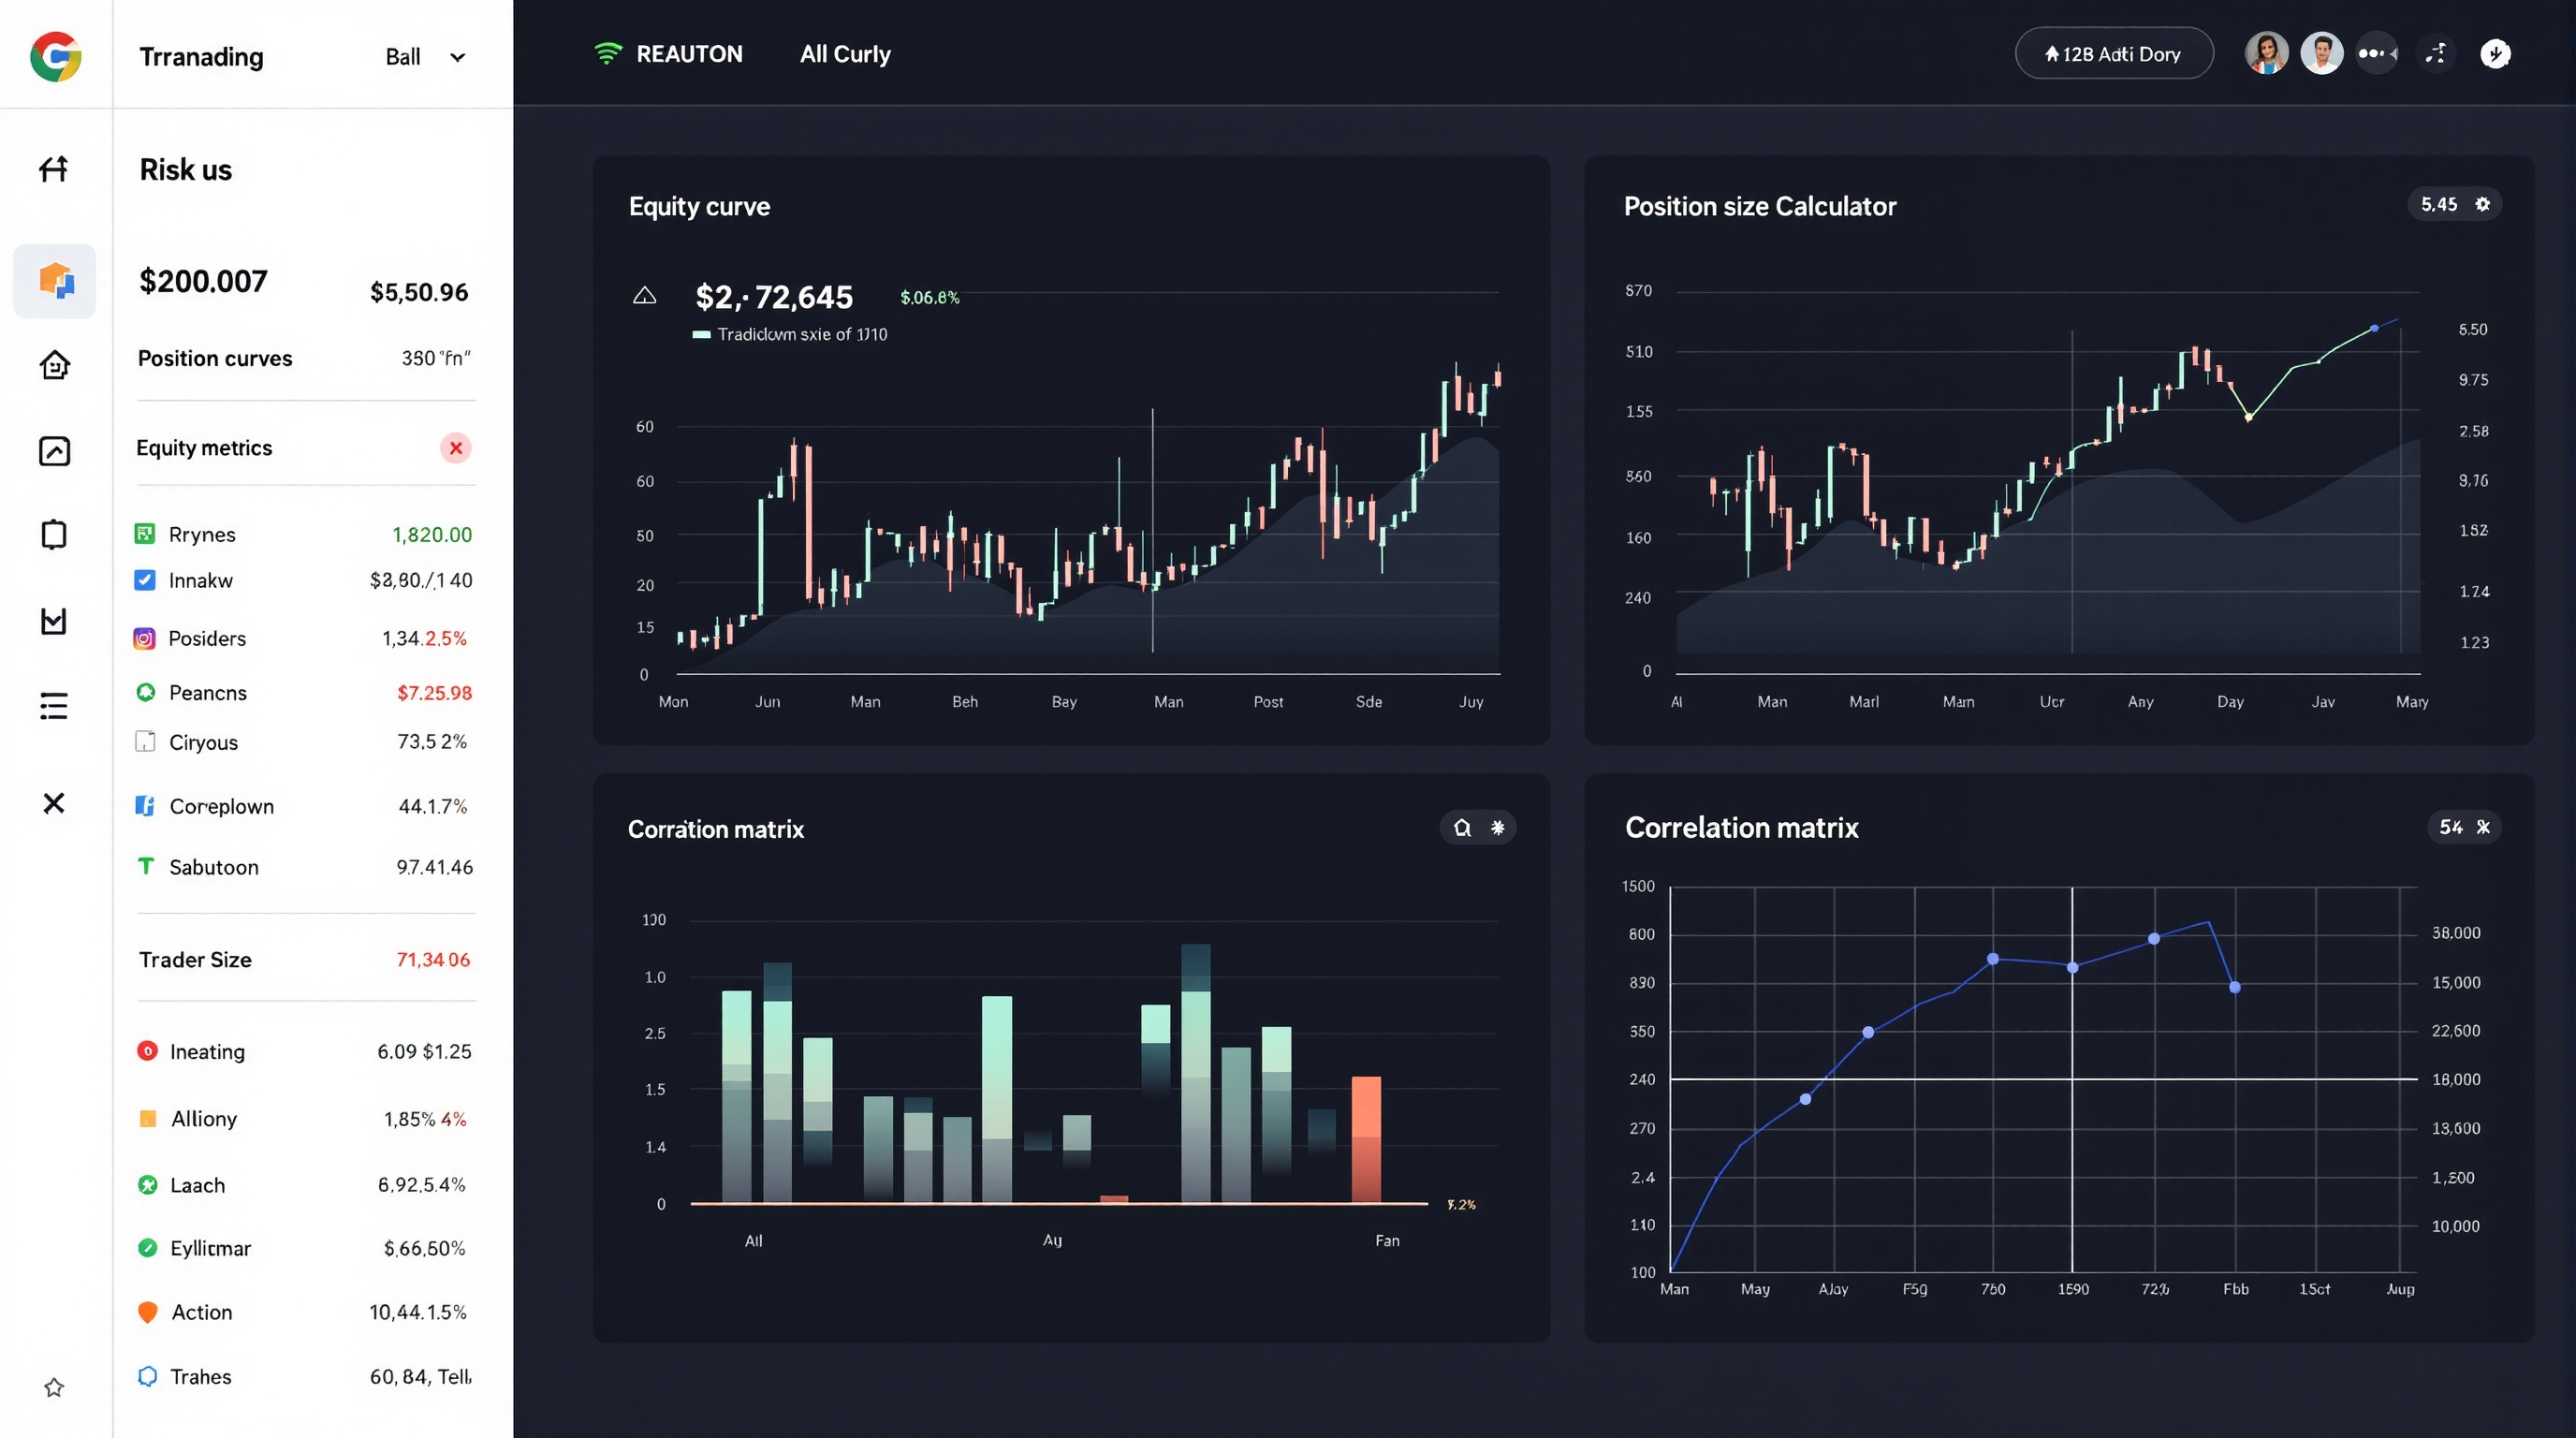The width and height of the screenshot is (2576, 1438).
Task: Open the house sidebar icon
Action: tap(54, 365)
